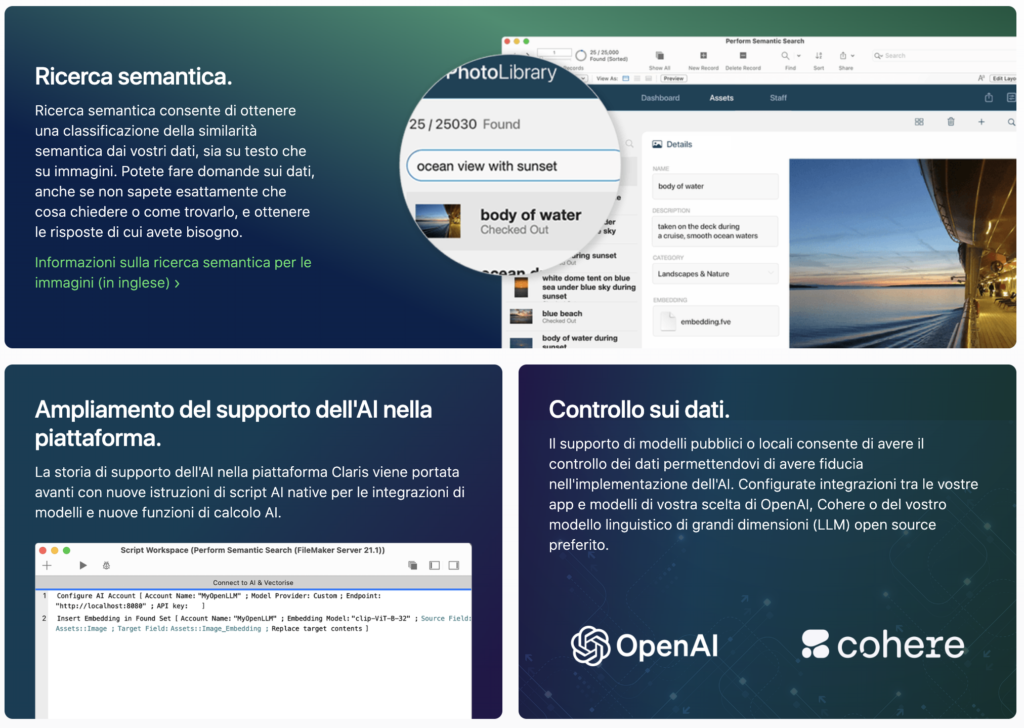Click the New Record toolbar icon
1024x728 pixels.
[703, 56]
